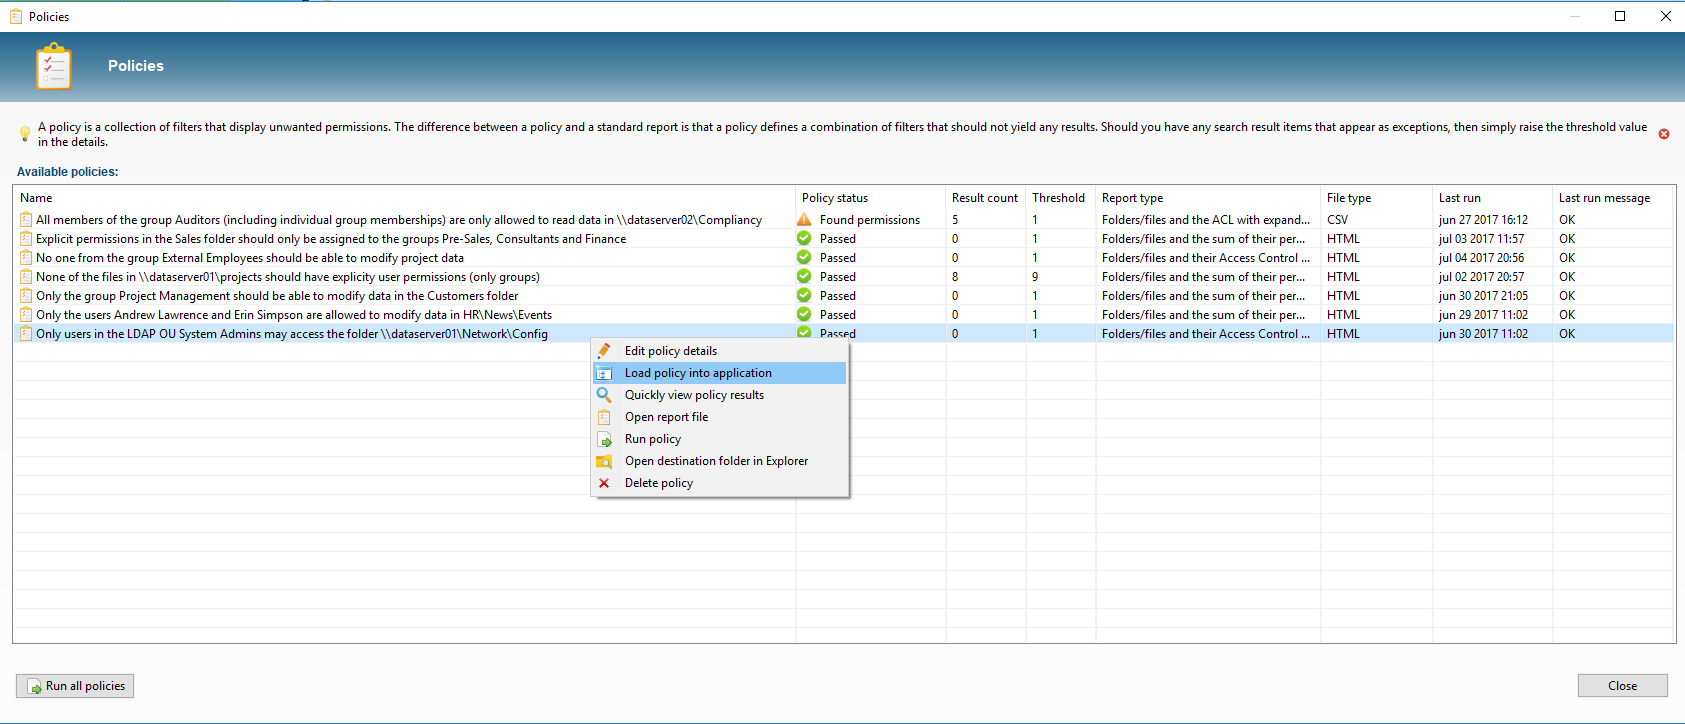Image resolution: width=1685 pixels, height=724 pixels.
Task: Click the report icon beside Open report file
Action: 604,417
